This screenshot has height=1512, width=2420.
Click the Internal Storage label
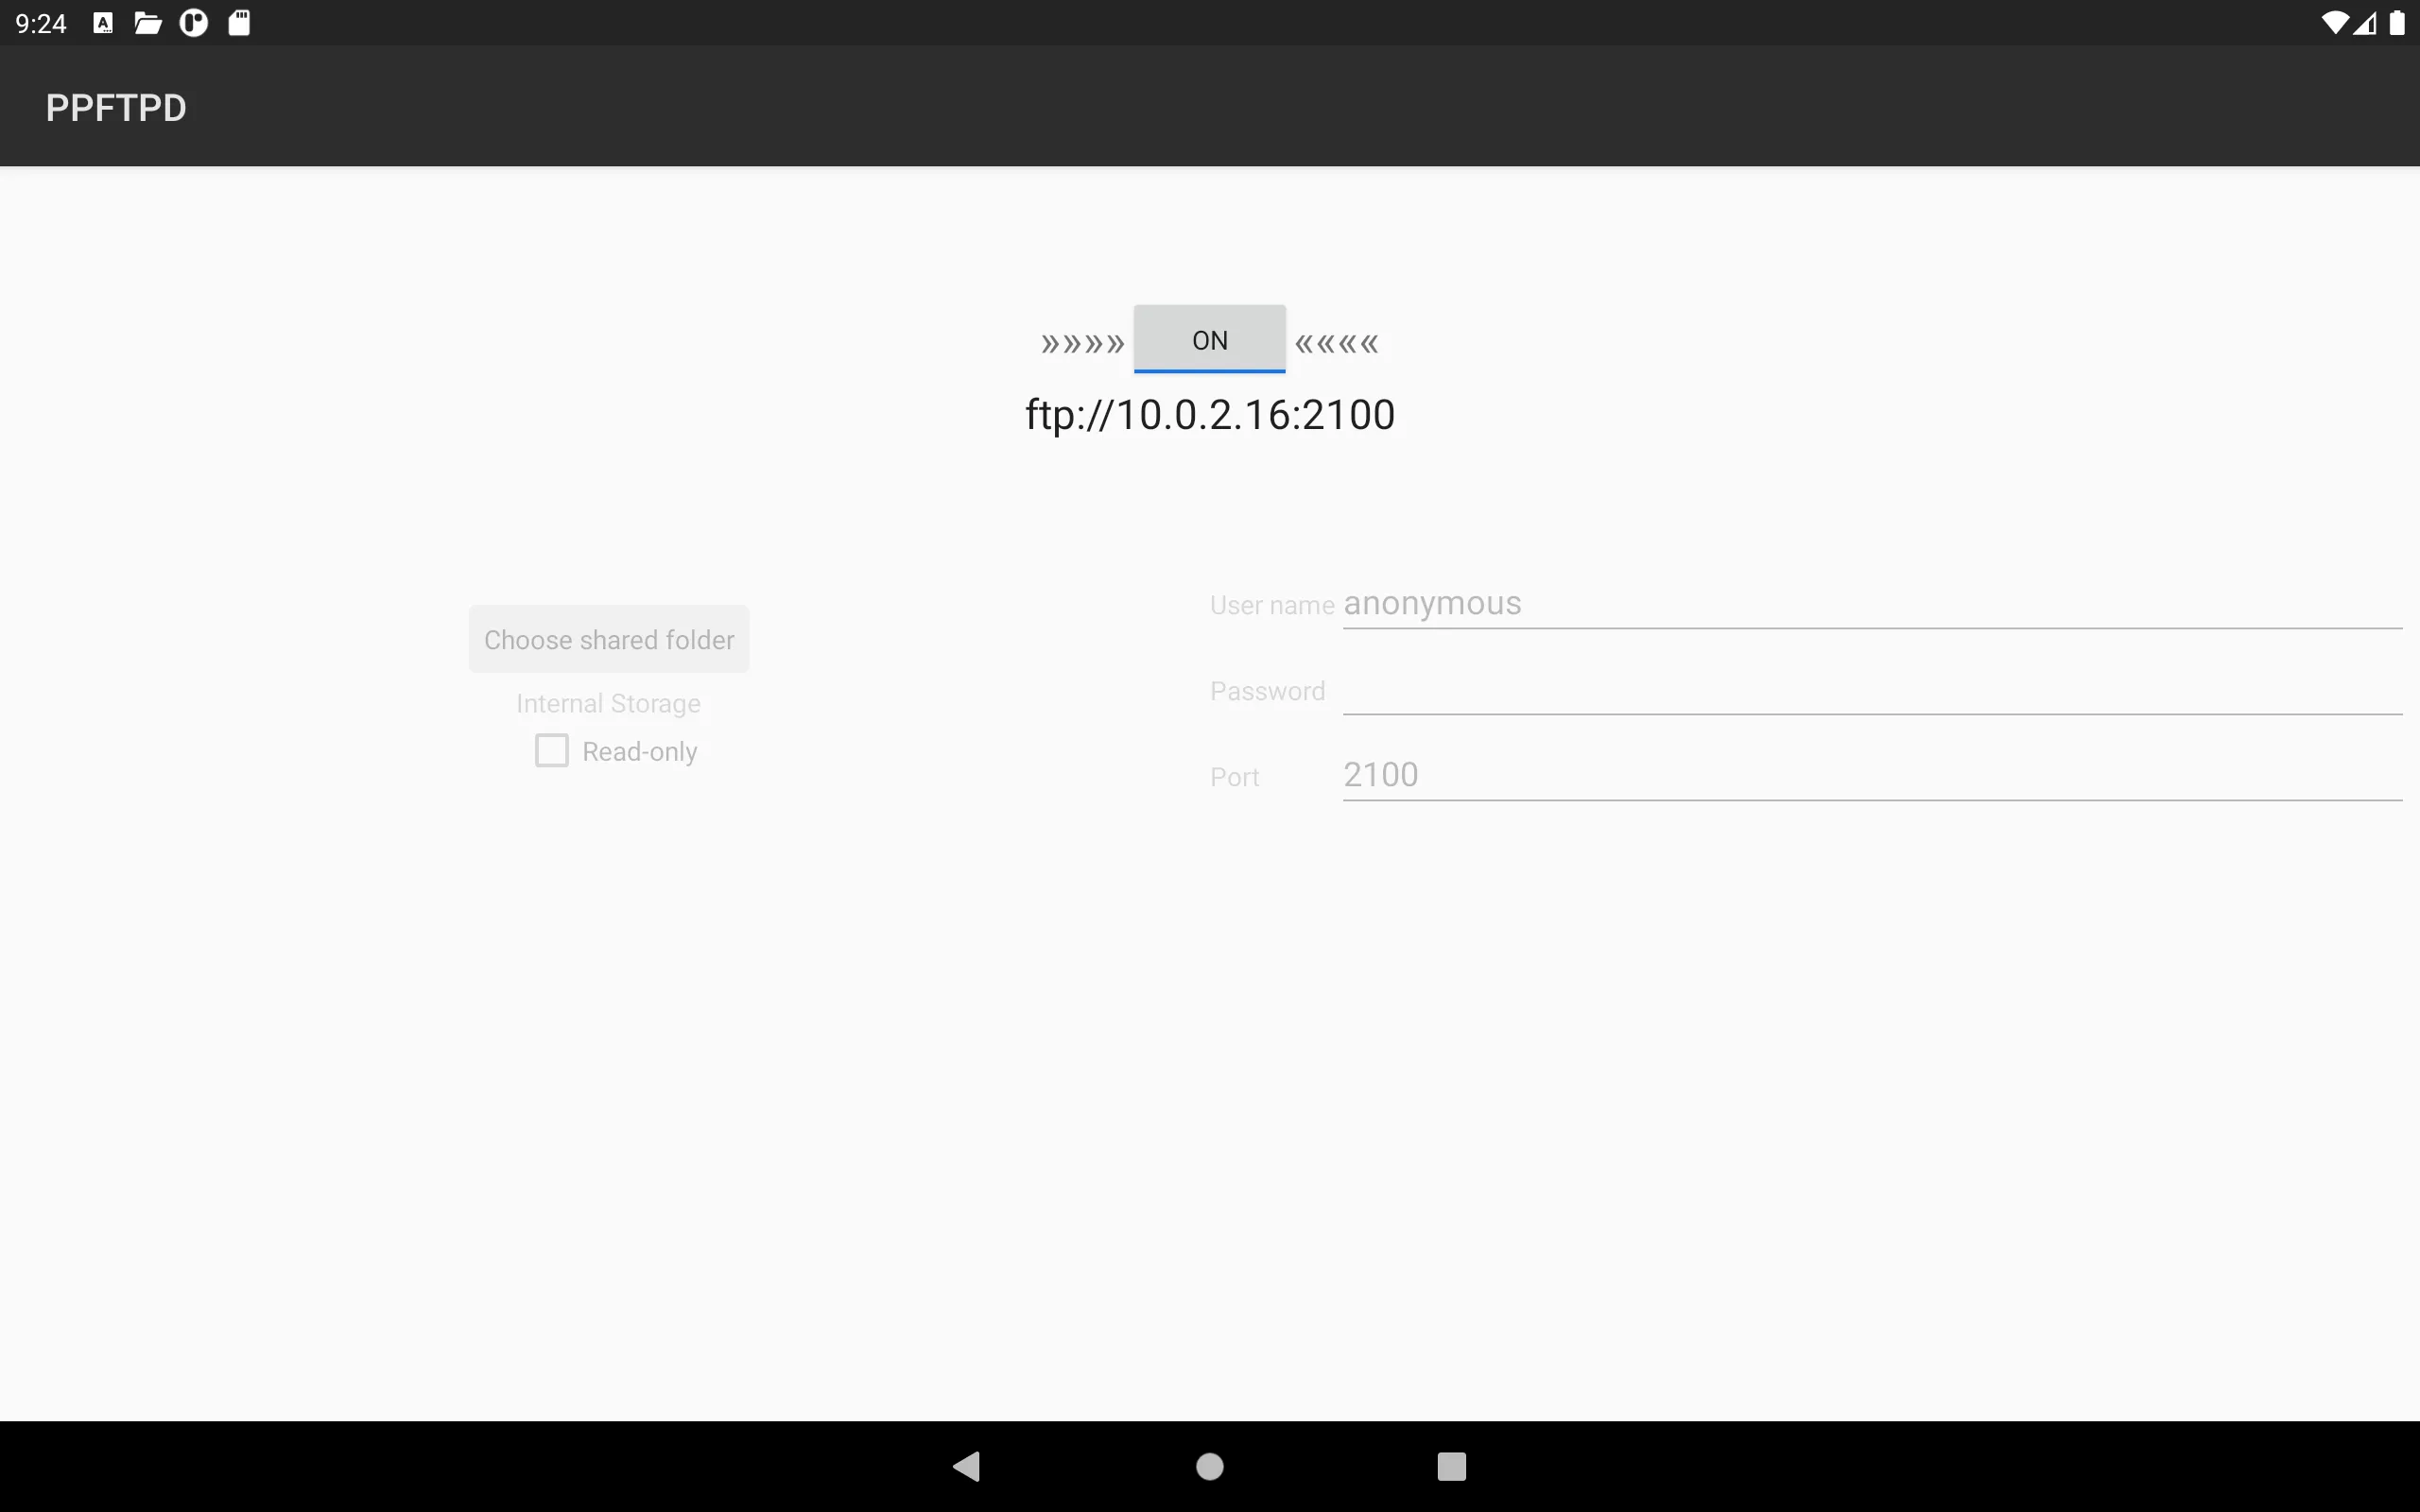click(x=608, y=702)
